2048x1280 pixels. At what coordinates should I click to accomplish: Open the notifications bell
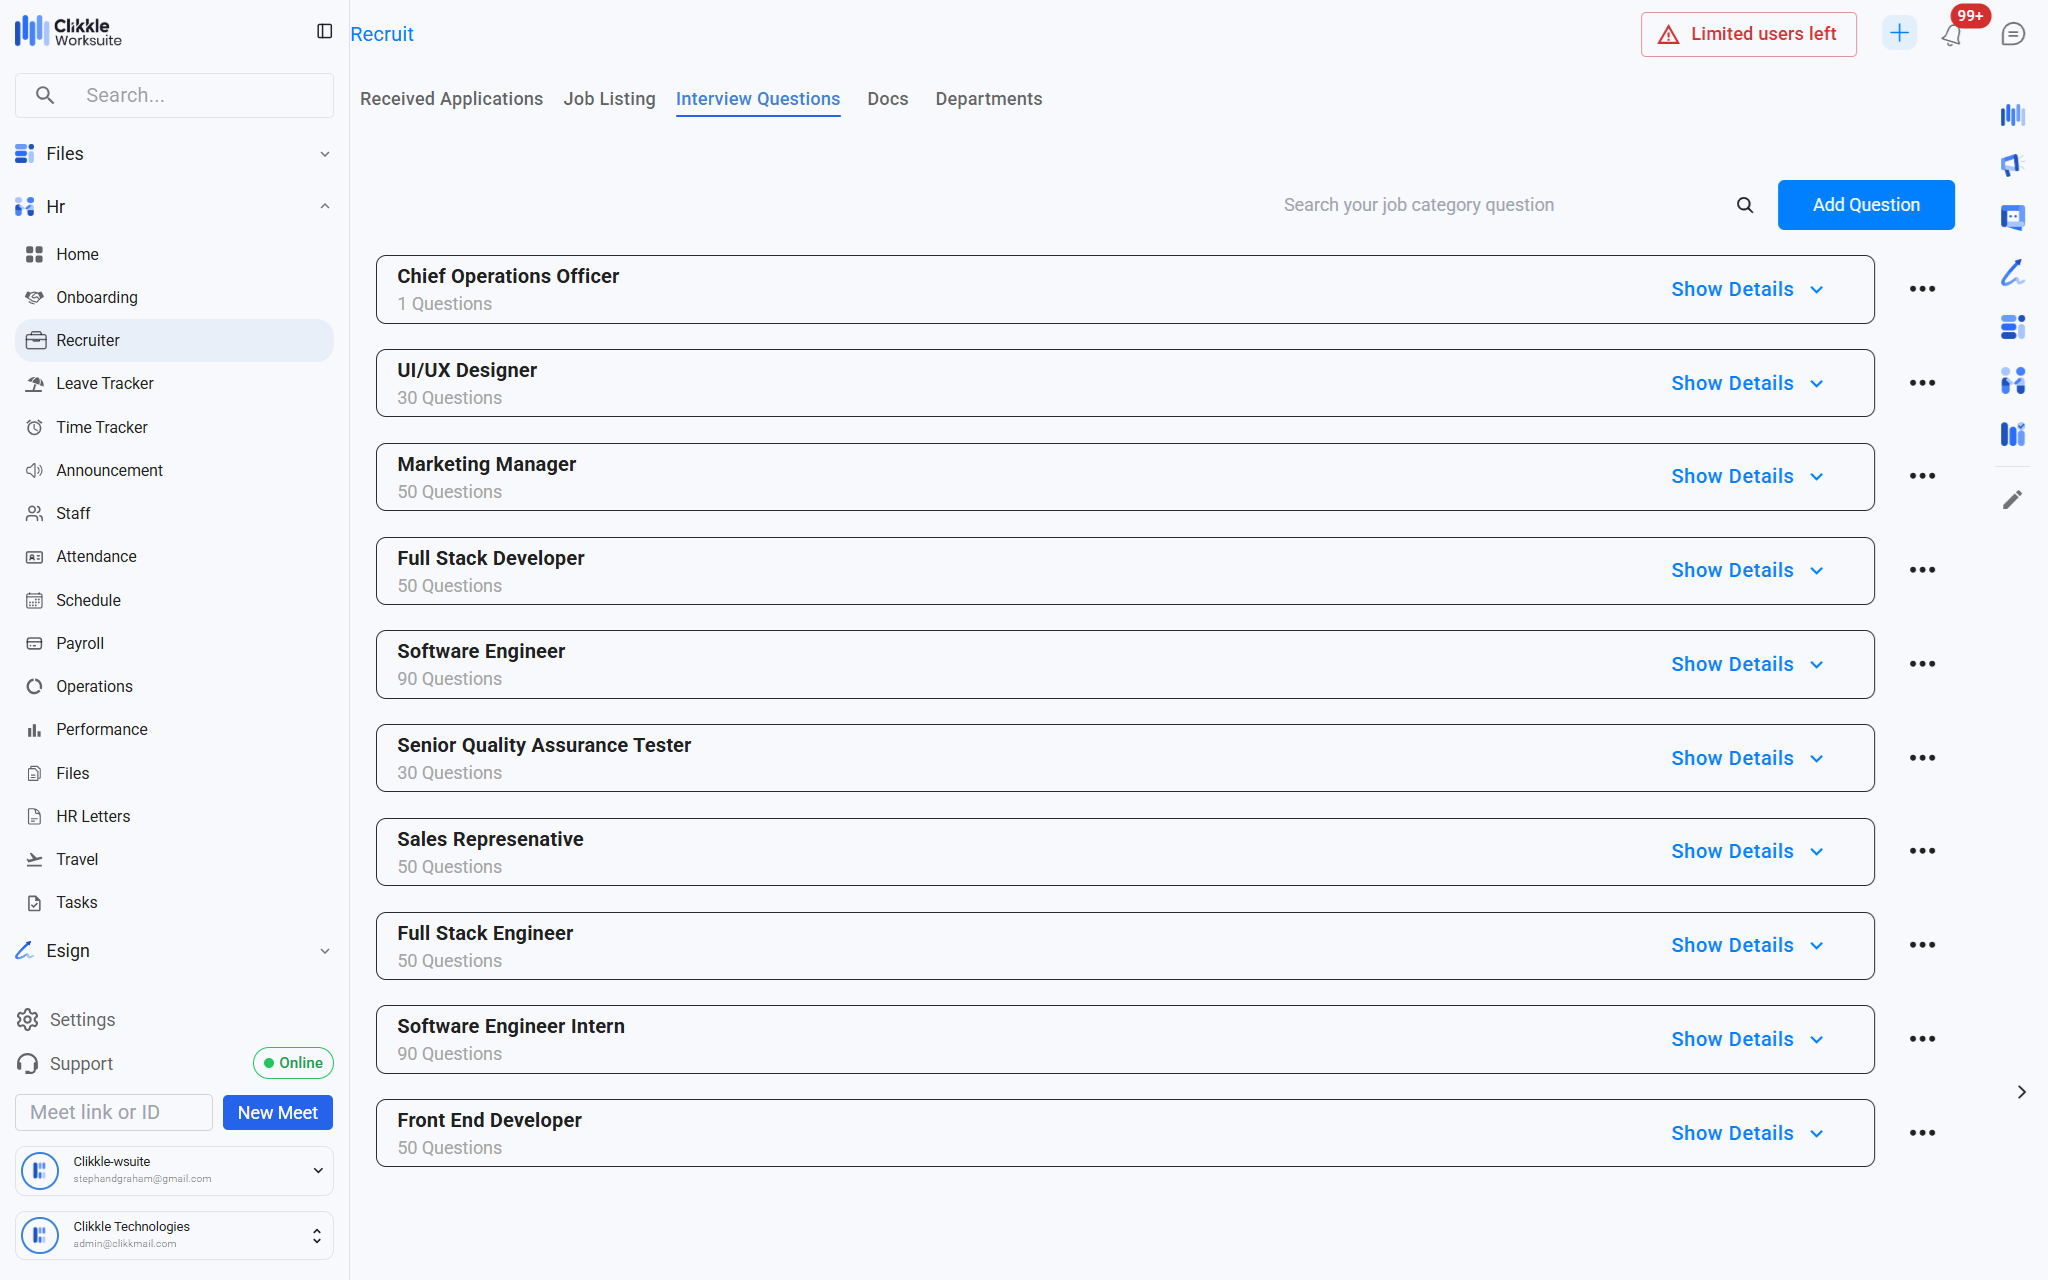click(1951, 35)
